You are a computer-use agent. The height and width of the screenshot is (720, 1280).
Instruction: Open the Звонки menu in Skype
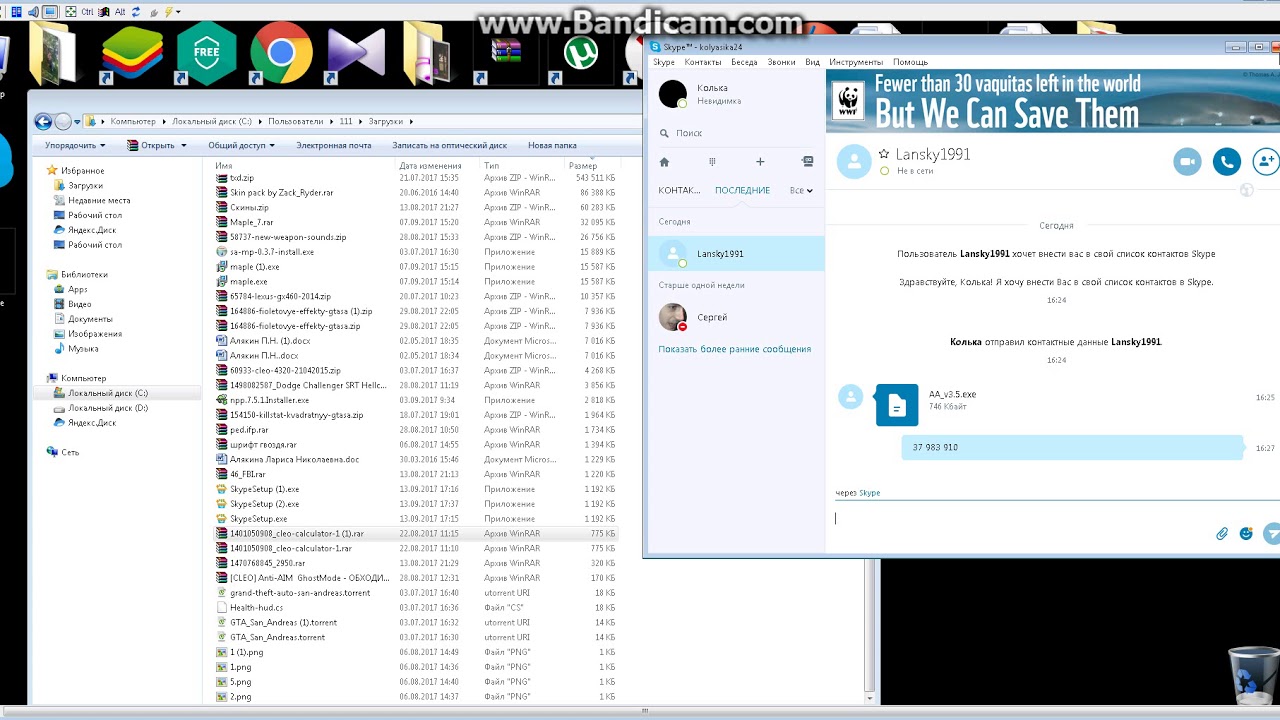(x=781, y=62)
